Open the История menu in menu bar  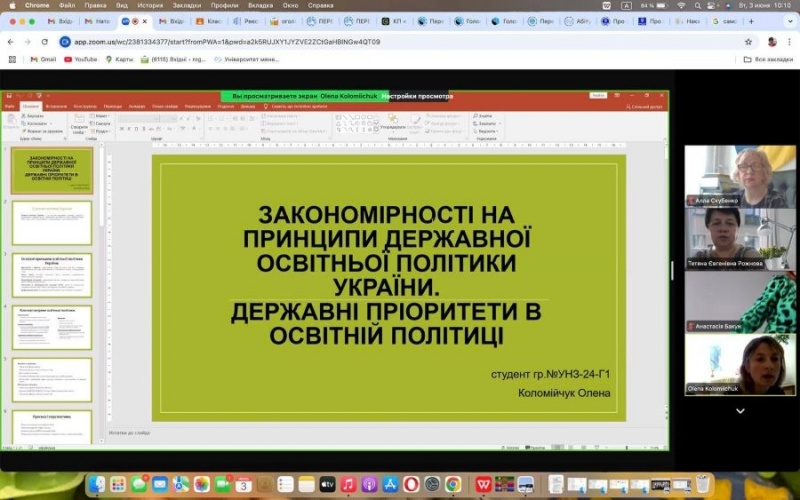point(150,5)
